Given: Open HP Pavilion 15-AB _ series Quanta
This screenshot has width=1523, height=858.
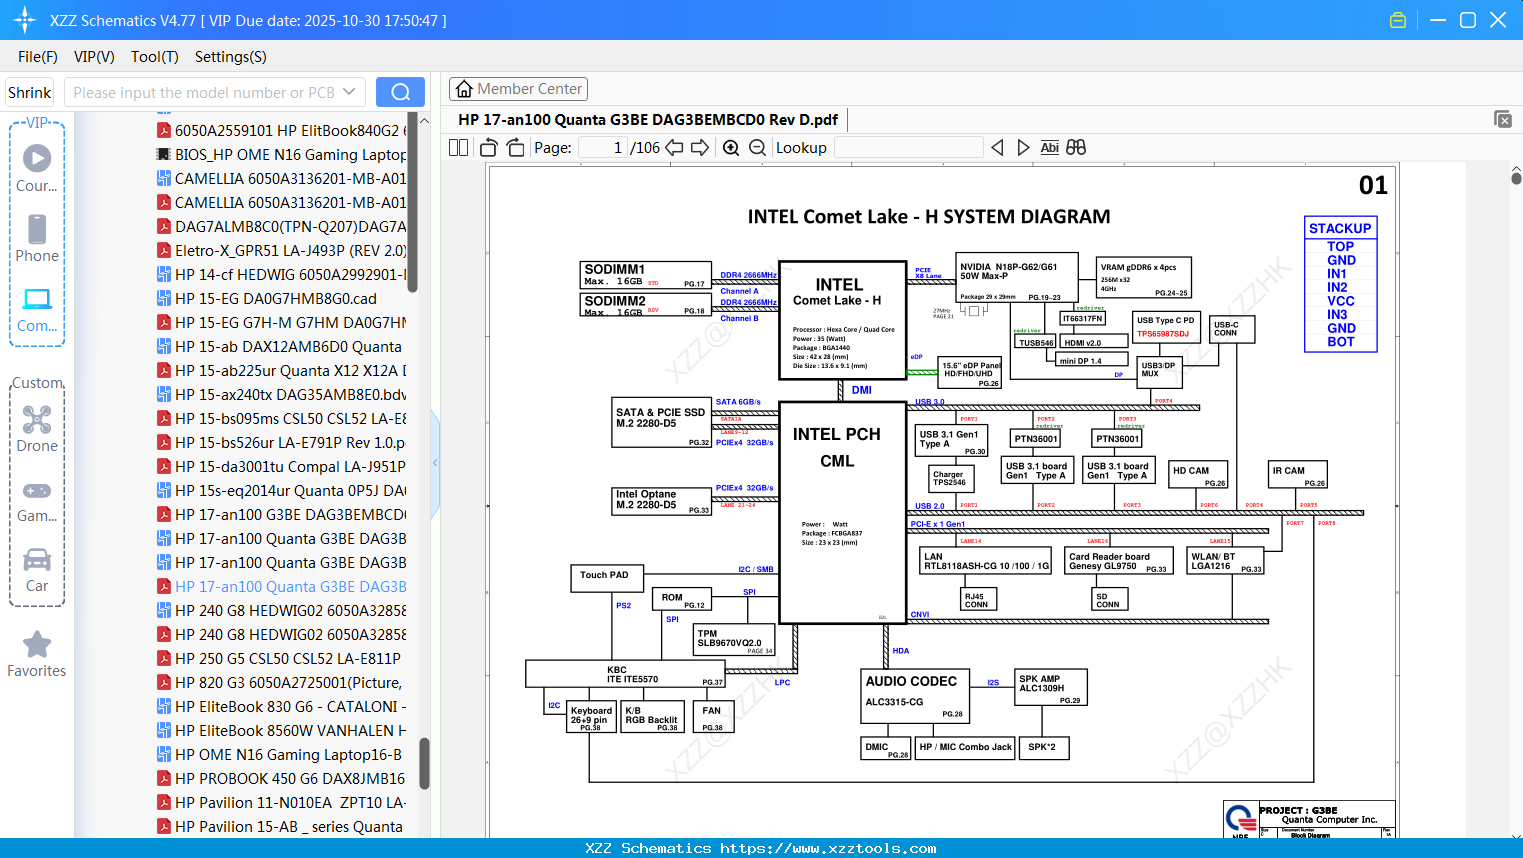Looking at the screenshot, I should click(280, 826).
